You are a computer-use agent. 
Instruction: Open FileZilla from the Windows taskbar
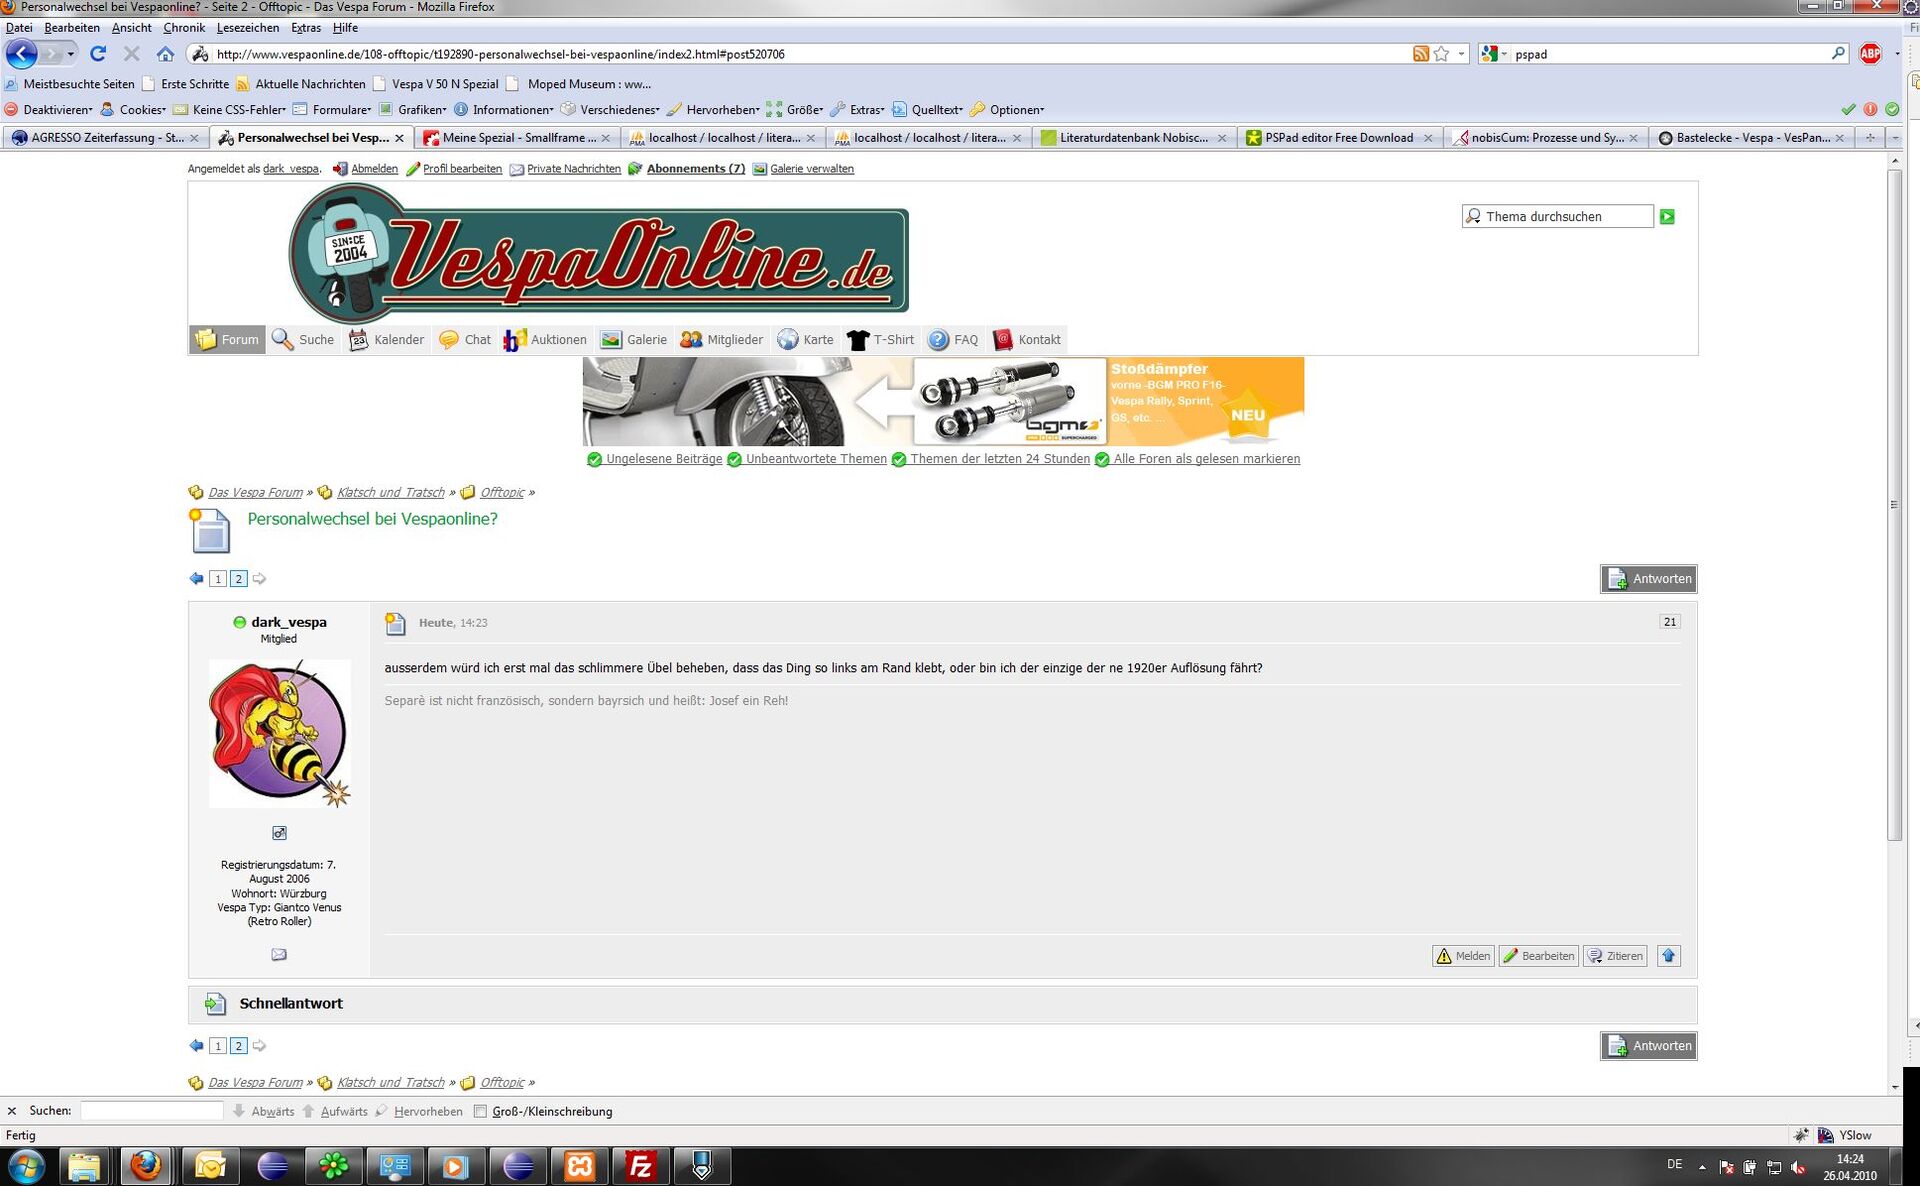click(x=640, y=1166)
